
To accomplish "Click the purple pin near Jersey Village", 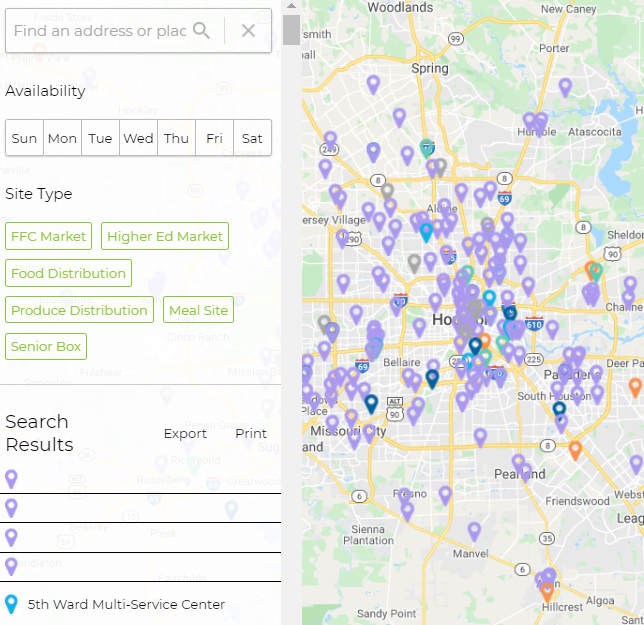I will pos(342,238).
